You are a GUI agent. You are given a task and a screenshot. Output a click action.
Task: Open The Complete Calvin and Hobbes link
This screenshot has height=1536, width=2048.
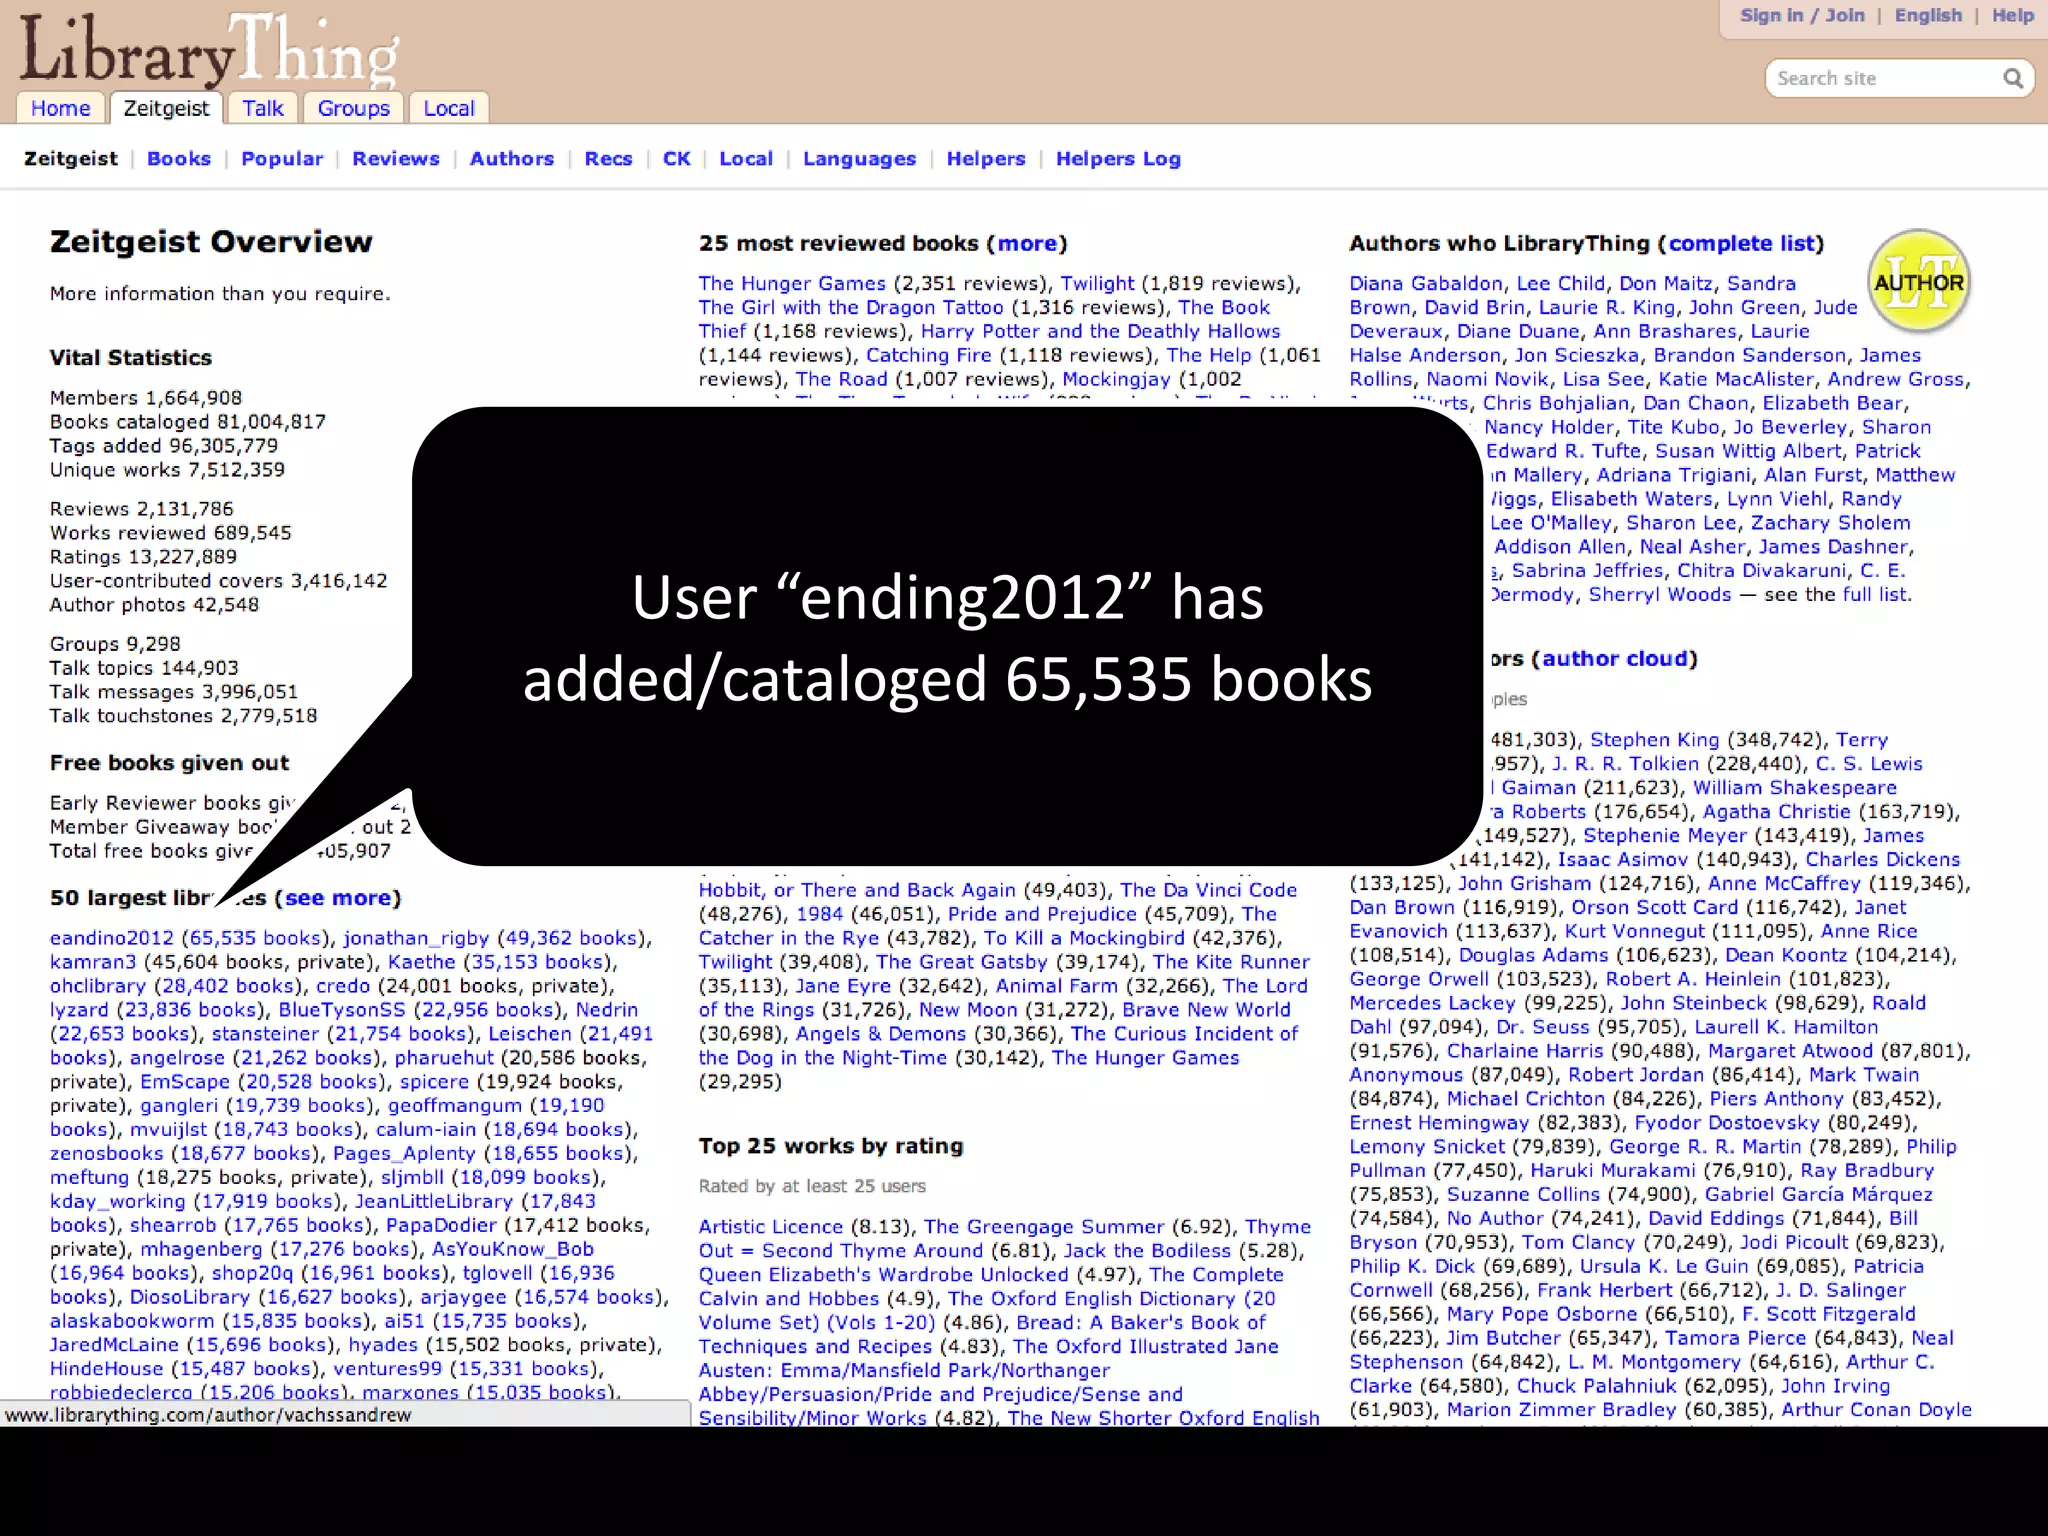(990, 1286)
